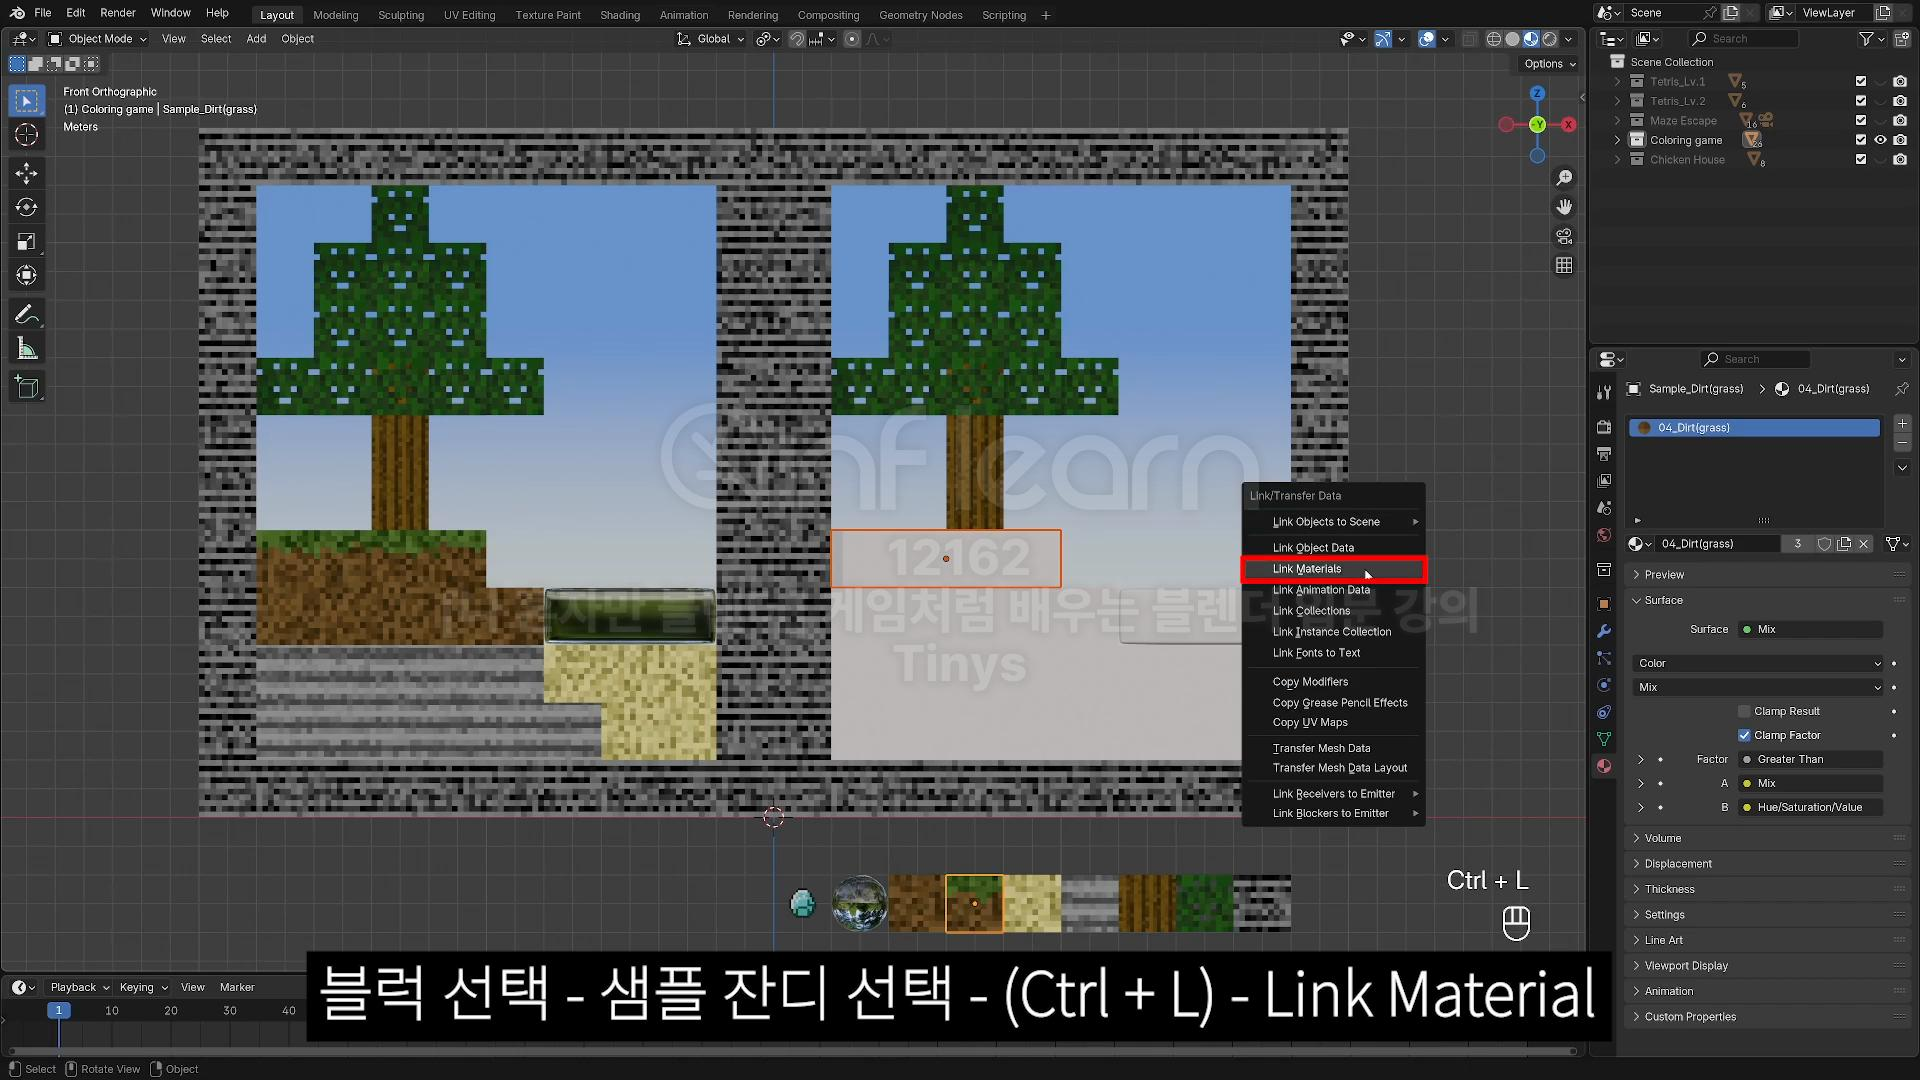
Task: Select the 04_Dirt(grass) material slot
Action: point(1754,428)
